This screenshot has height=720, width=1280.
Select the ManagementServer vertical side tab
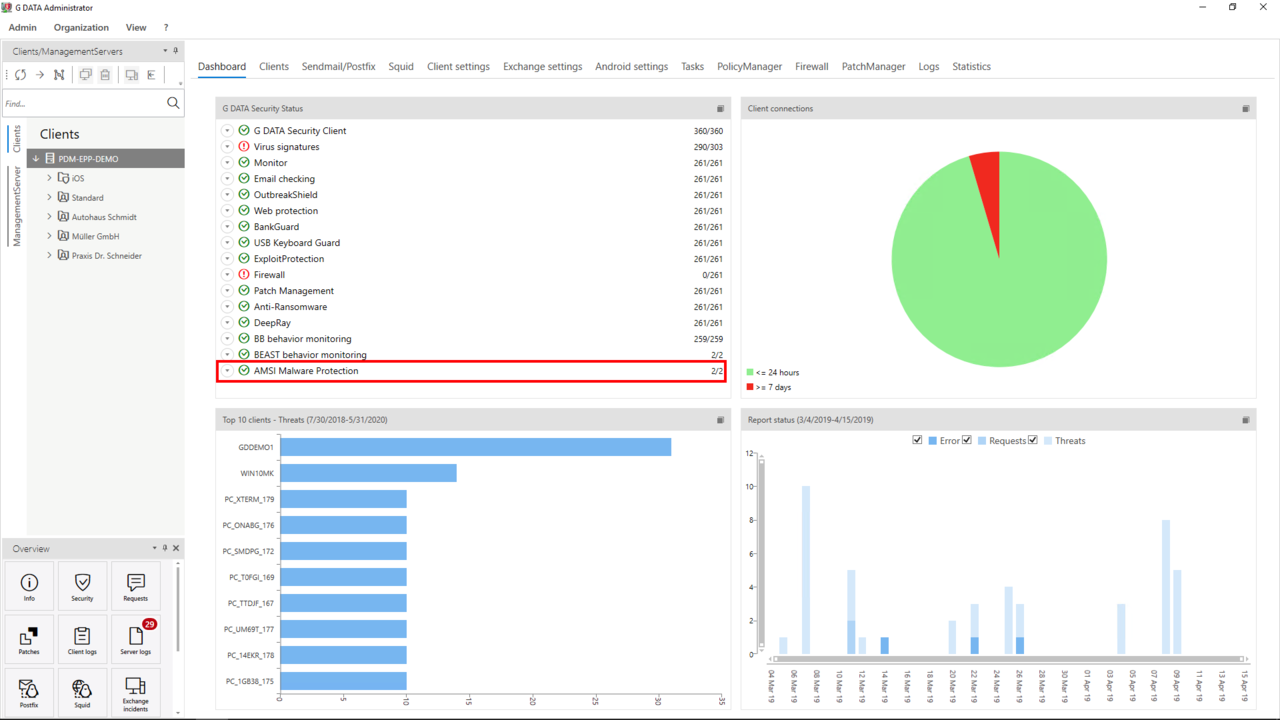click(x=16, y=206)
